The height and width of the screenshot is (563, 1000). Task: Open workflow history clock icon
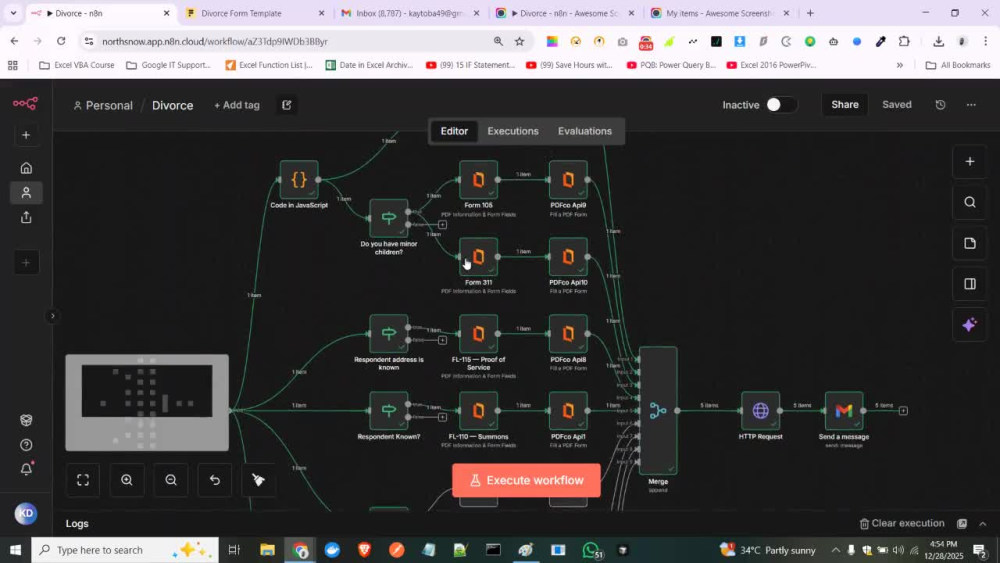[x=940, y=105]
